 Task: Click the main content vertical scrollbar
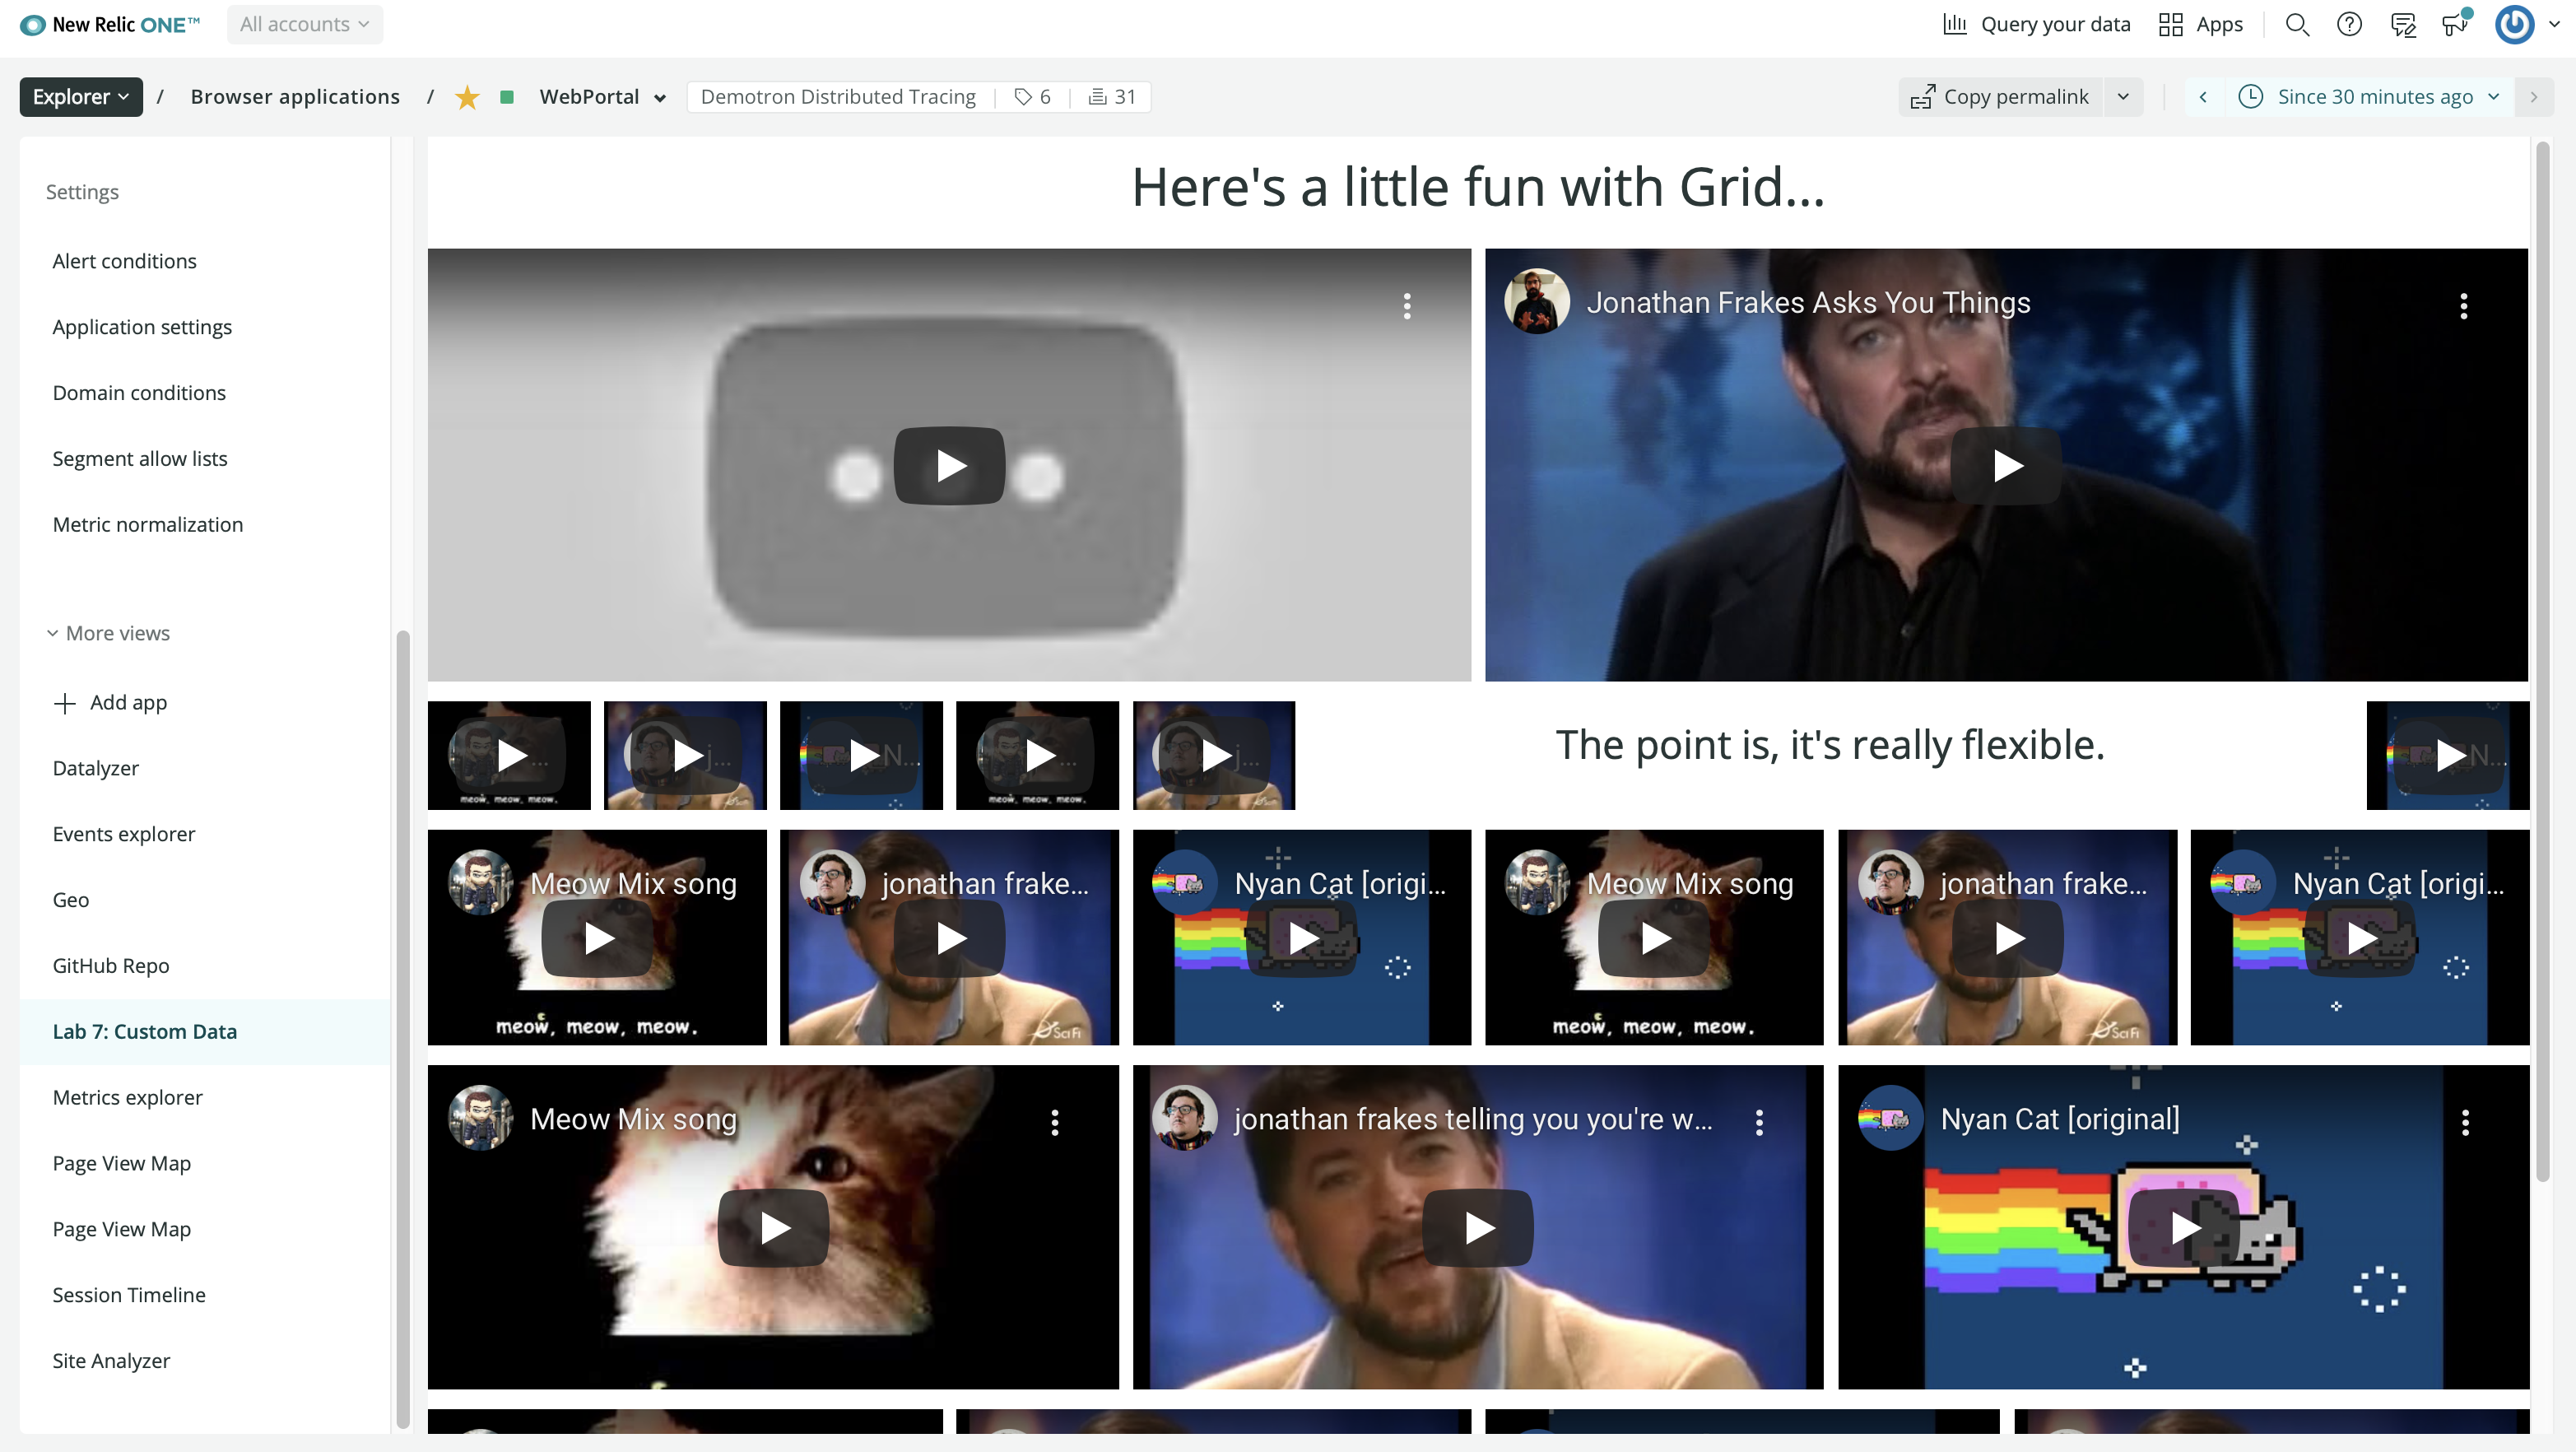coord(2542,660)
